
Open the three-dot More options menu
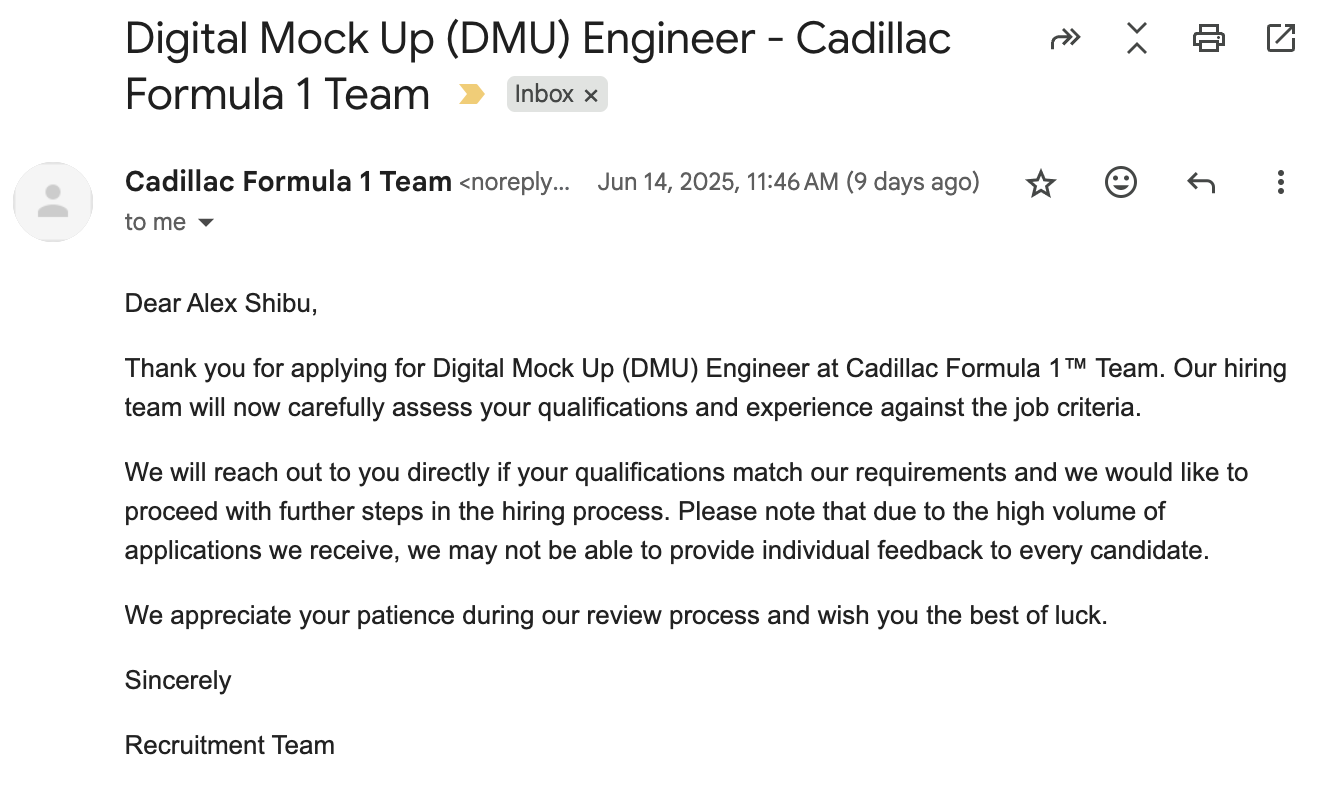tap(1280, 182)
